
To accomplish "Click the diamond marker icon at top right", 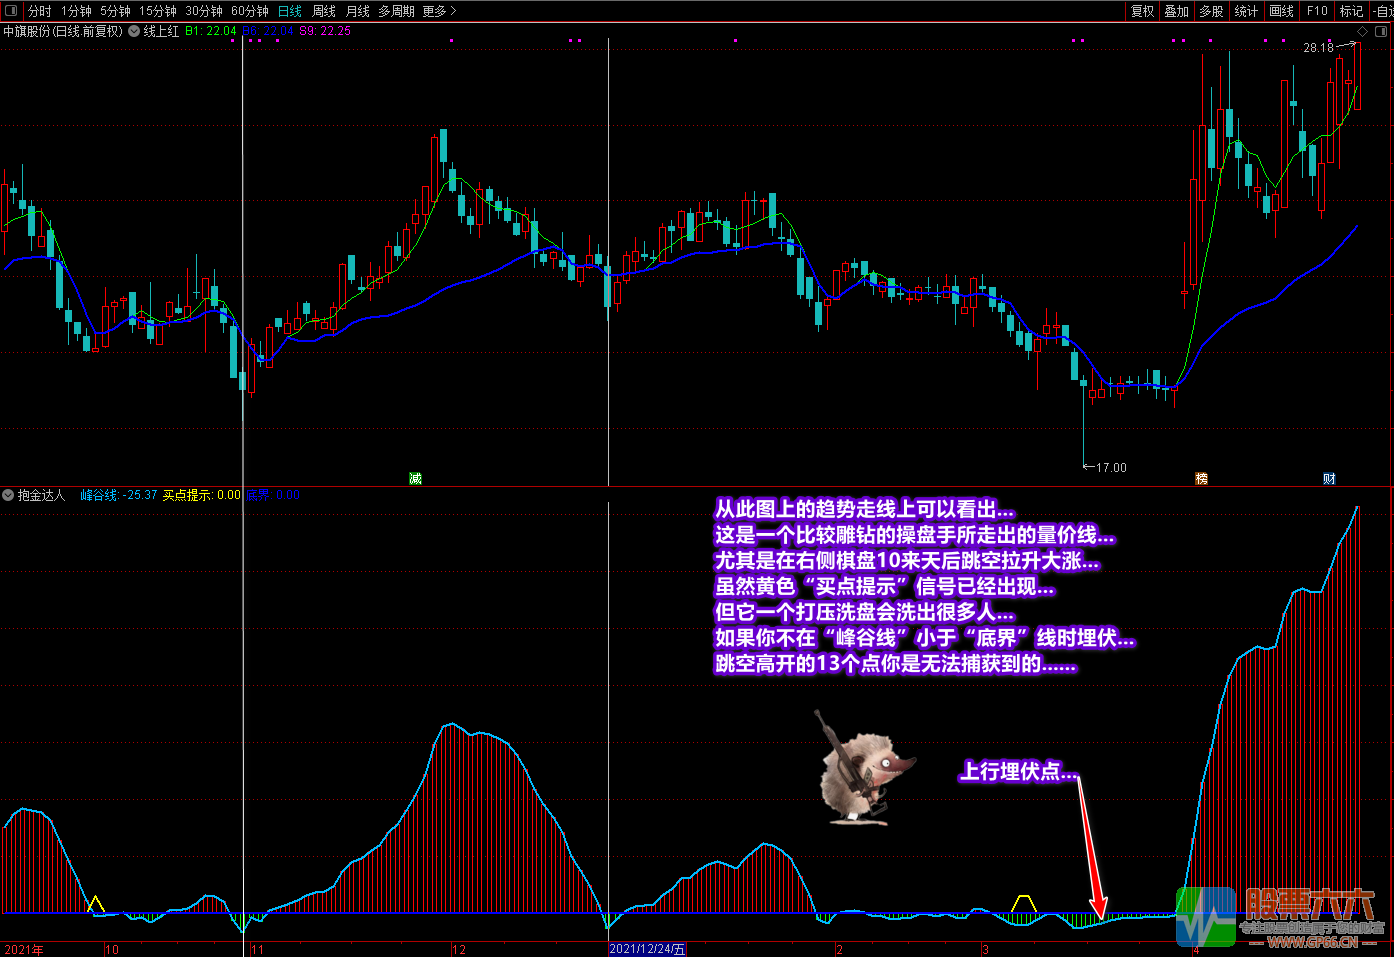I will click(1362, 32).
